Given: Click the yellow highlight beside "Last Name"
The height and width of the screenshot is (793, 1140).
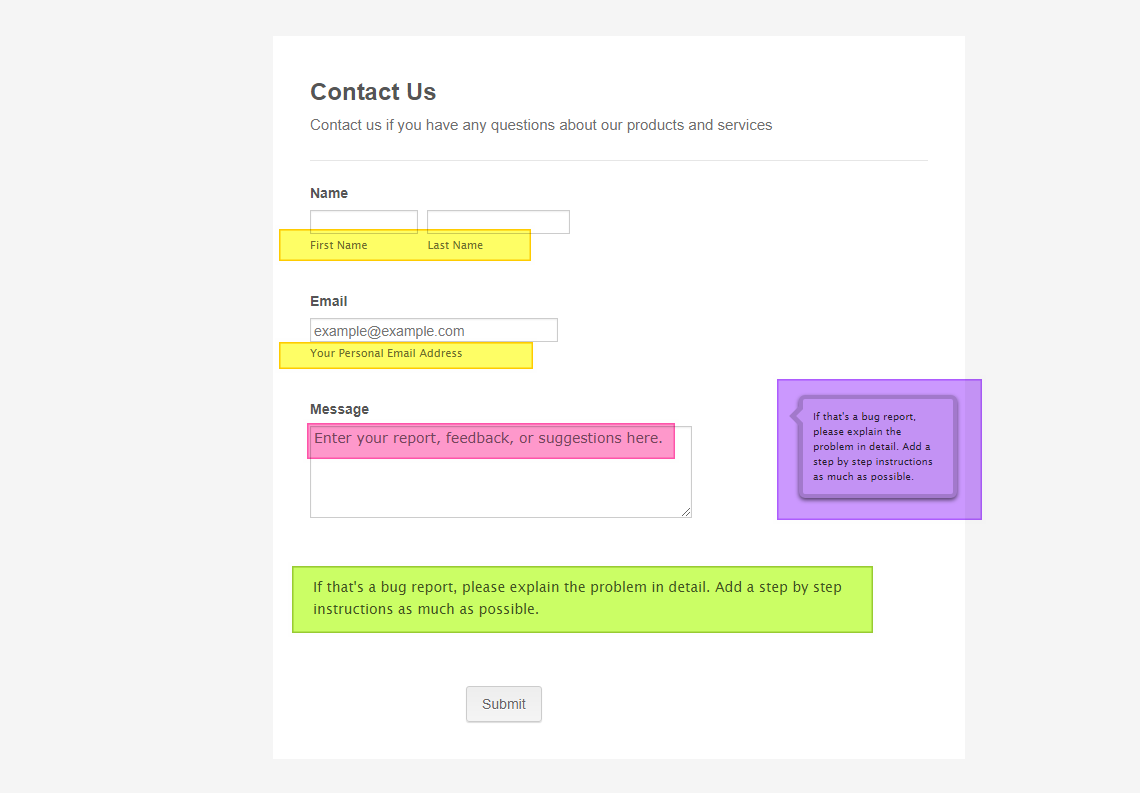Looking at the screenshot, I should (x=508, y=245).
